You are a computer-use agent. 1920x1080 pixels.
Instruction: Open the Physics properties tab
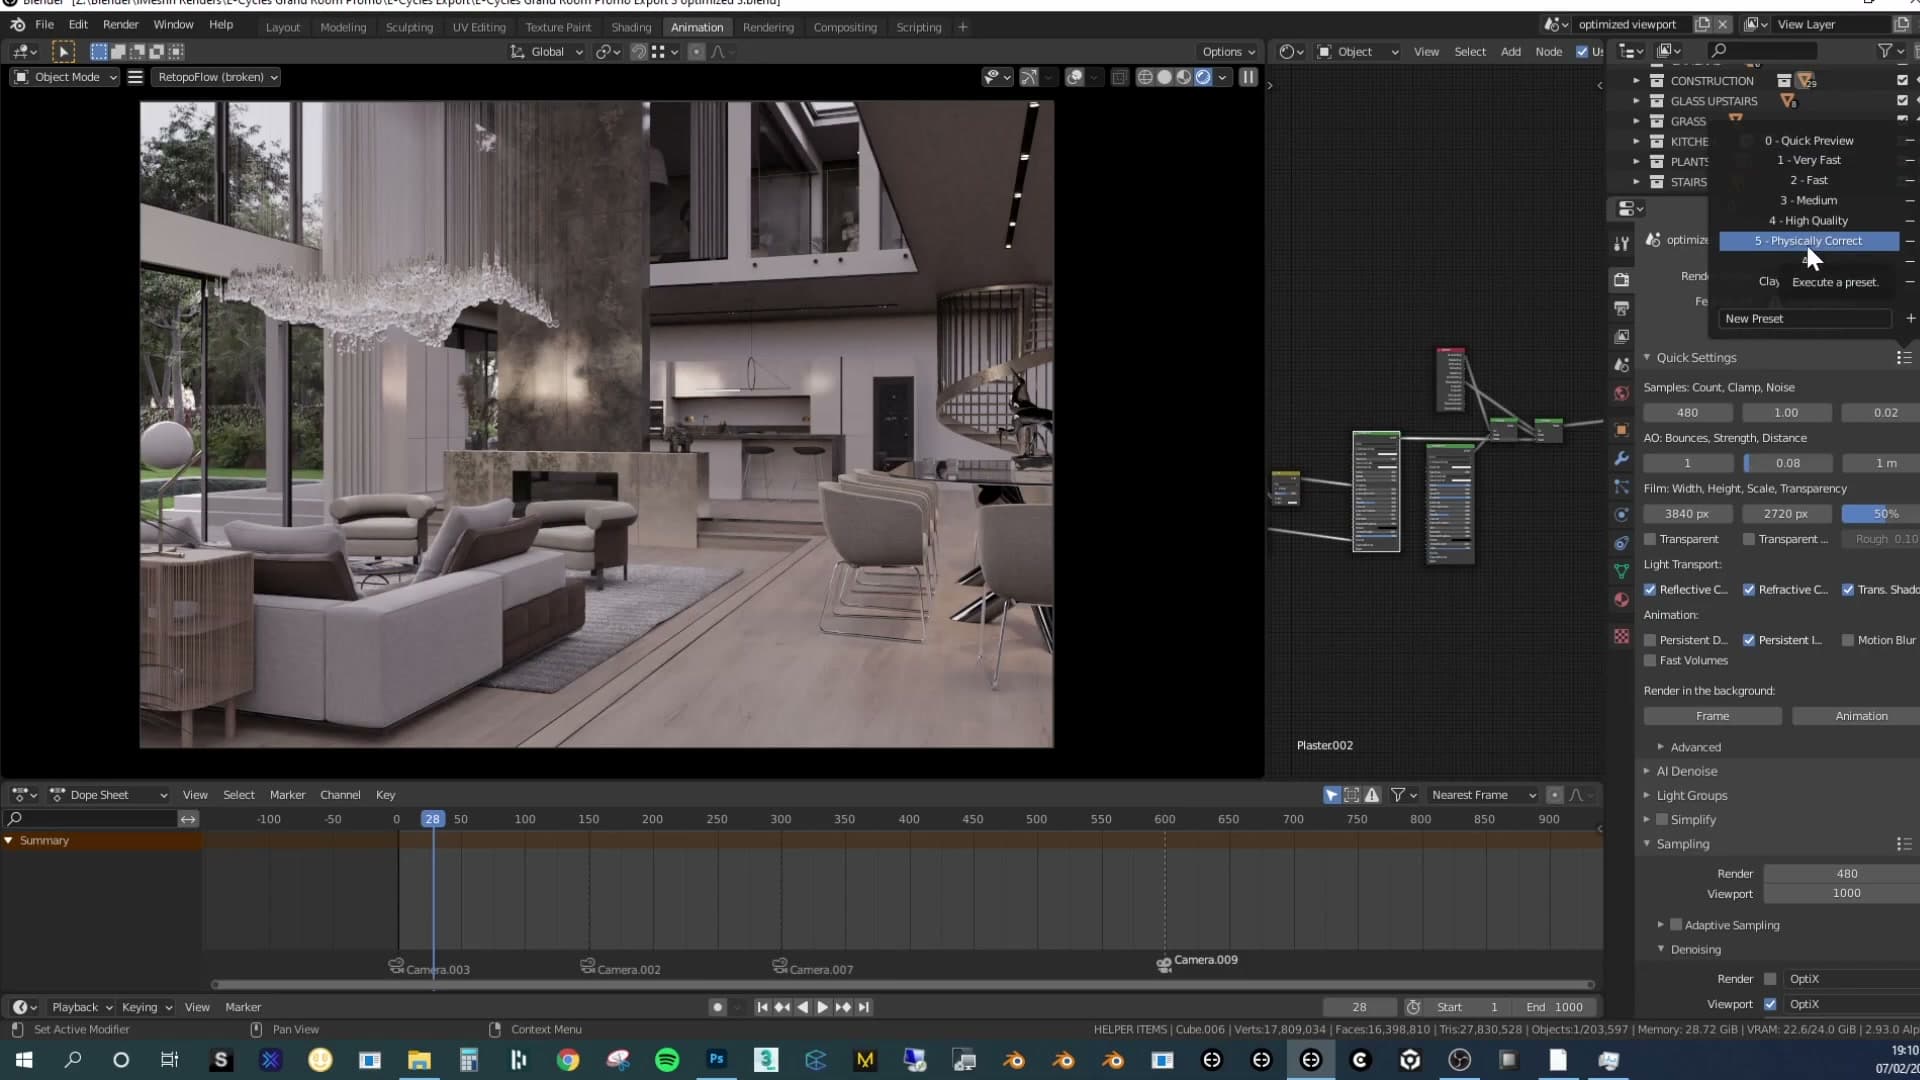(1621, 515)
